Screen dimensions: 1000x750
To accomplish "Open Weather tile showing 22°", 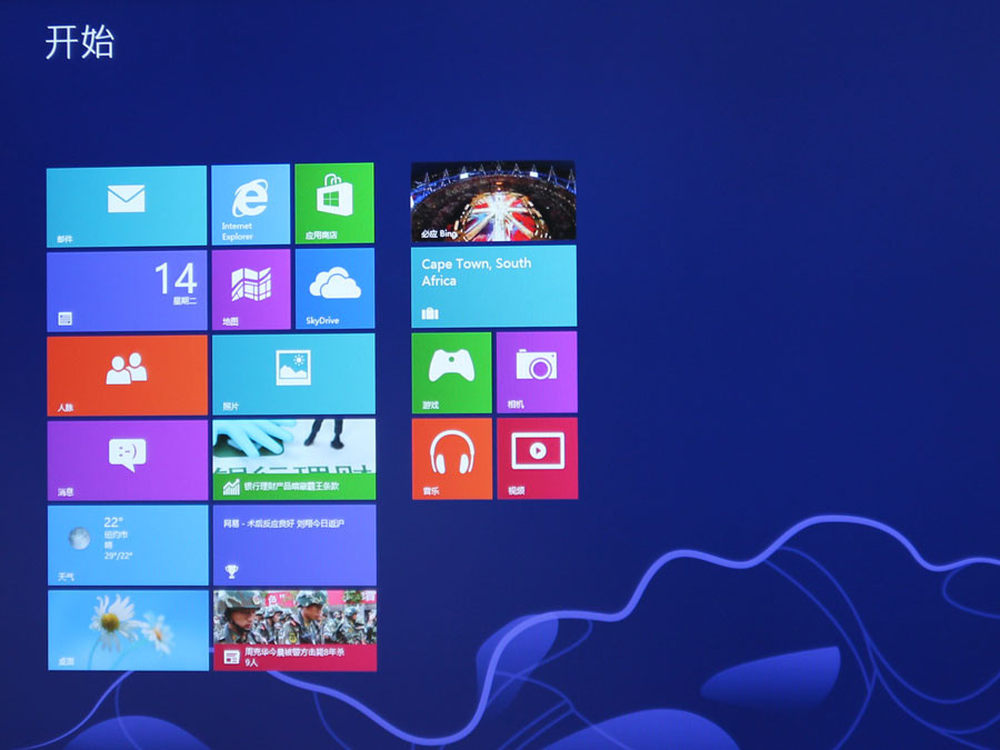I will click(127, 545).
